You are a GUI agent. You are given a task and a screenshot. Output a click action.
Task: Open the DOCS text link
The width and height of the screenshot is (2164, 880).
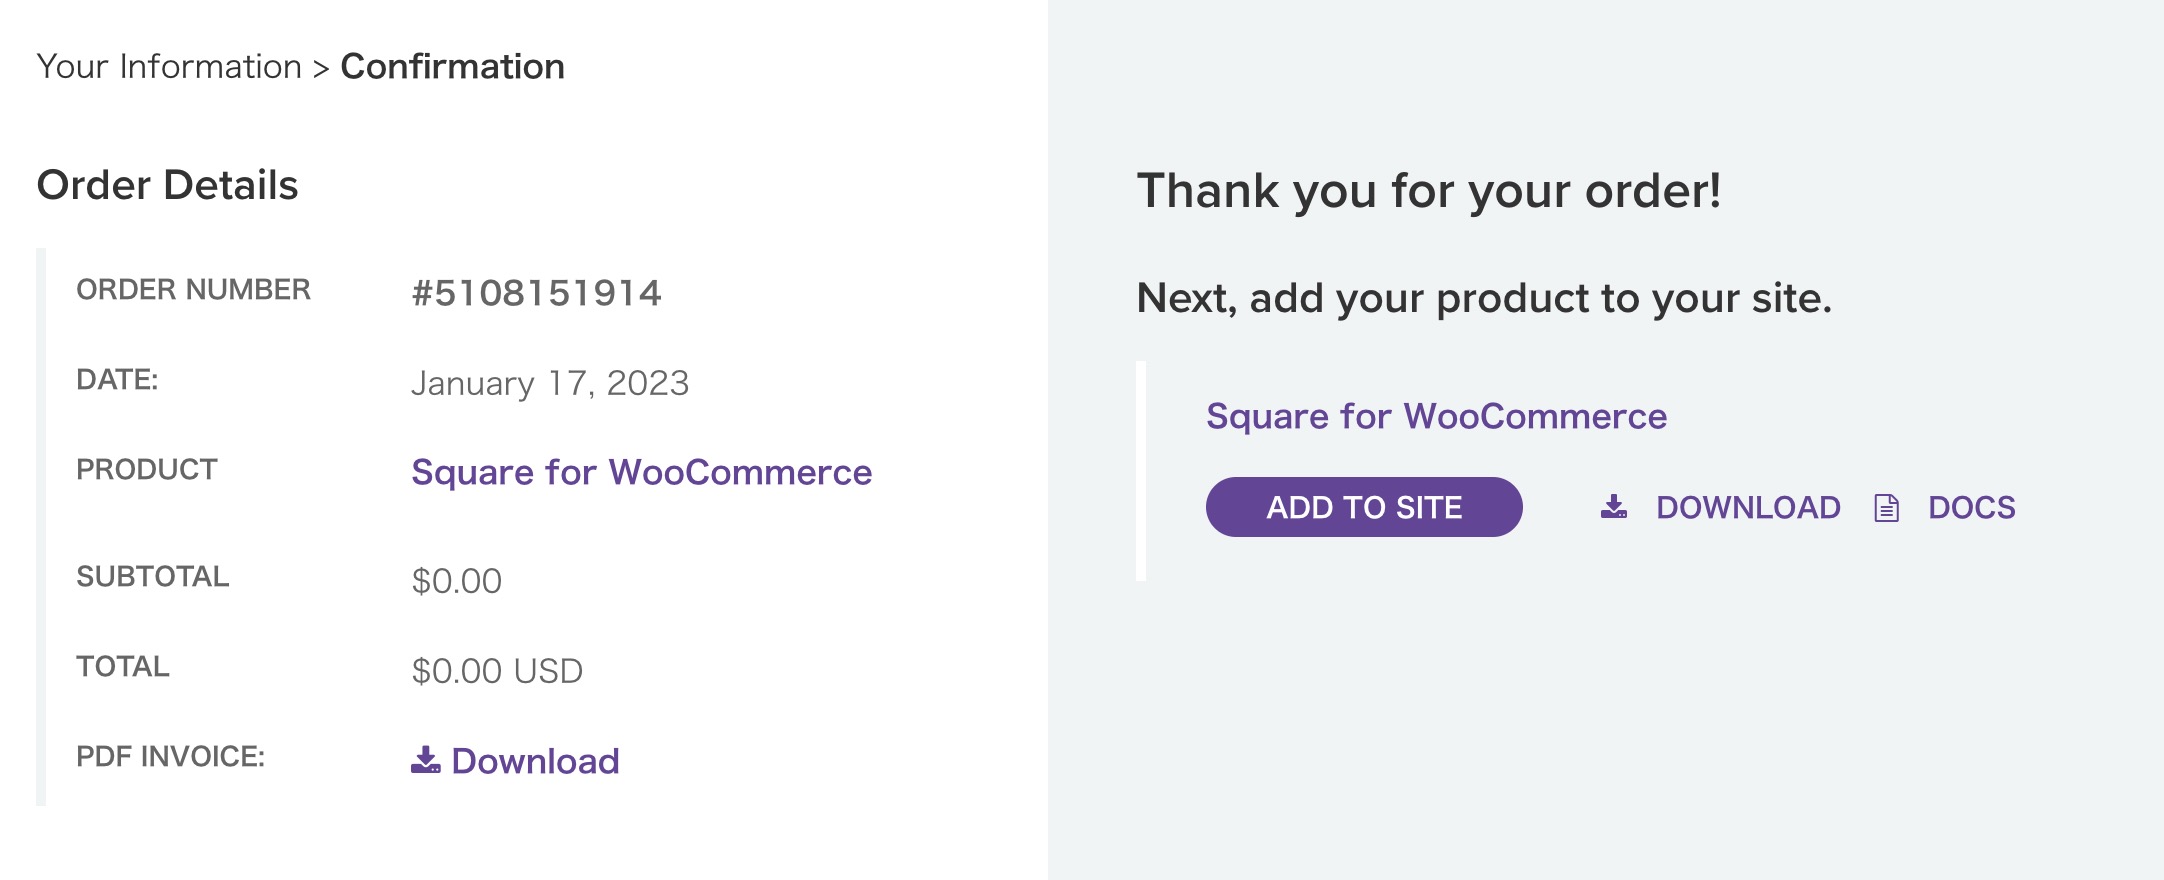(x=1971, y=507)
